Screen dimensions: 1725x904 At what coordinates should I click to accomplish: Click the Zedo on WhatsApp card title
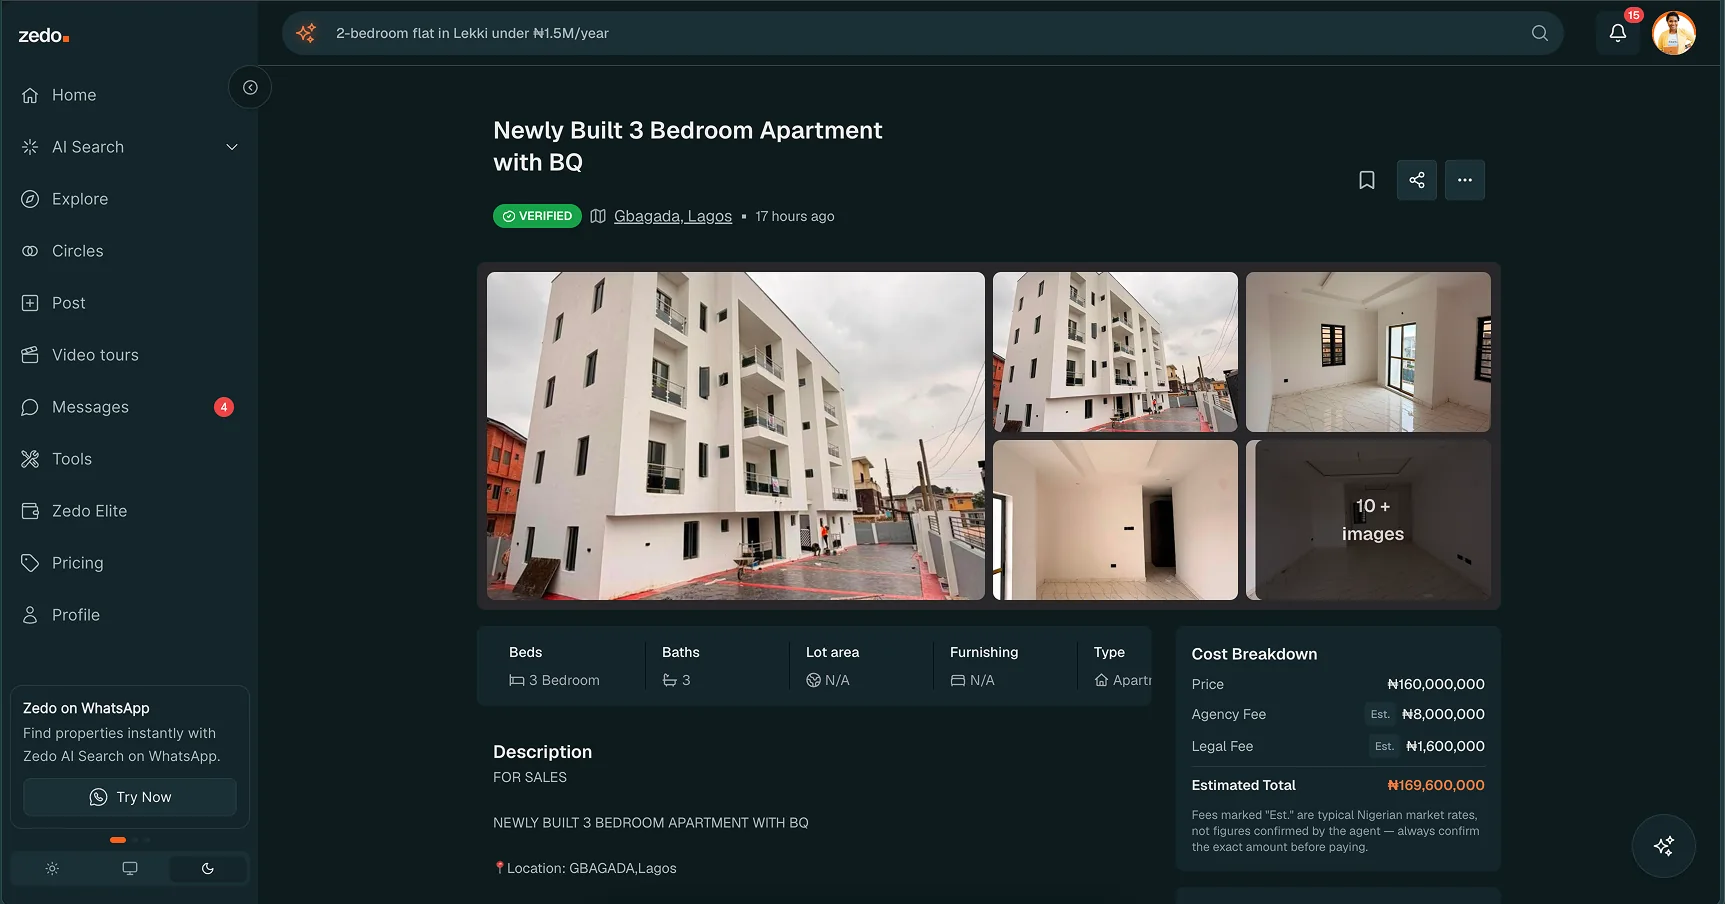pyautogui.click(x=86, y=708)
